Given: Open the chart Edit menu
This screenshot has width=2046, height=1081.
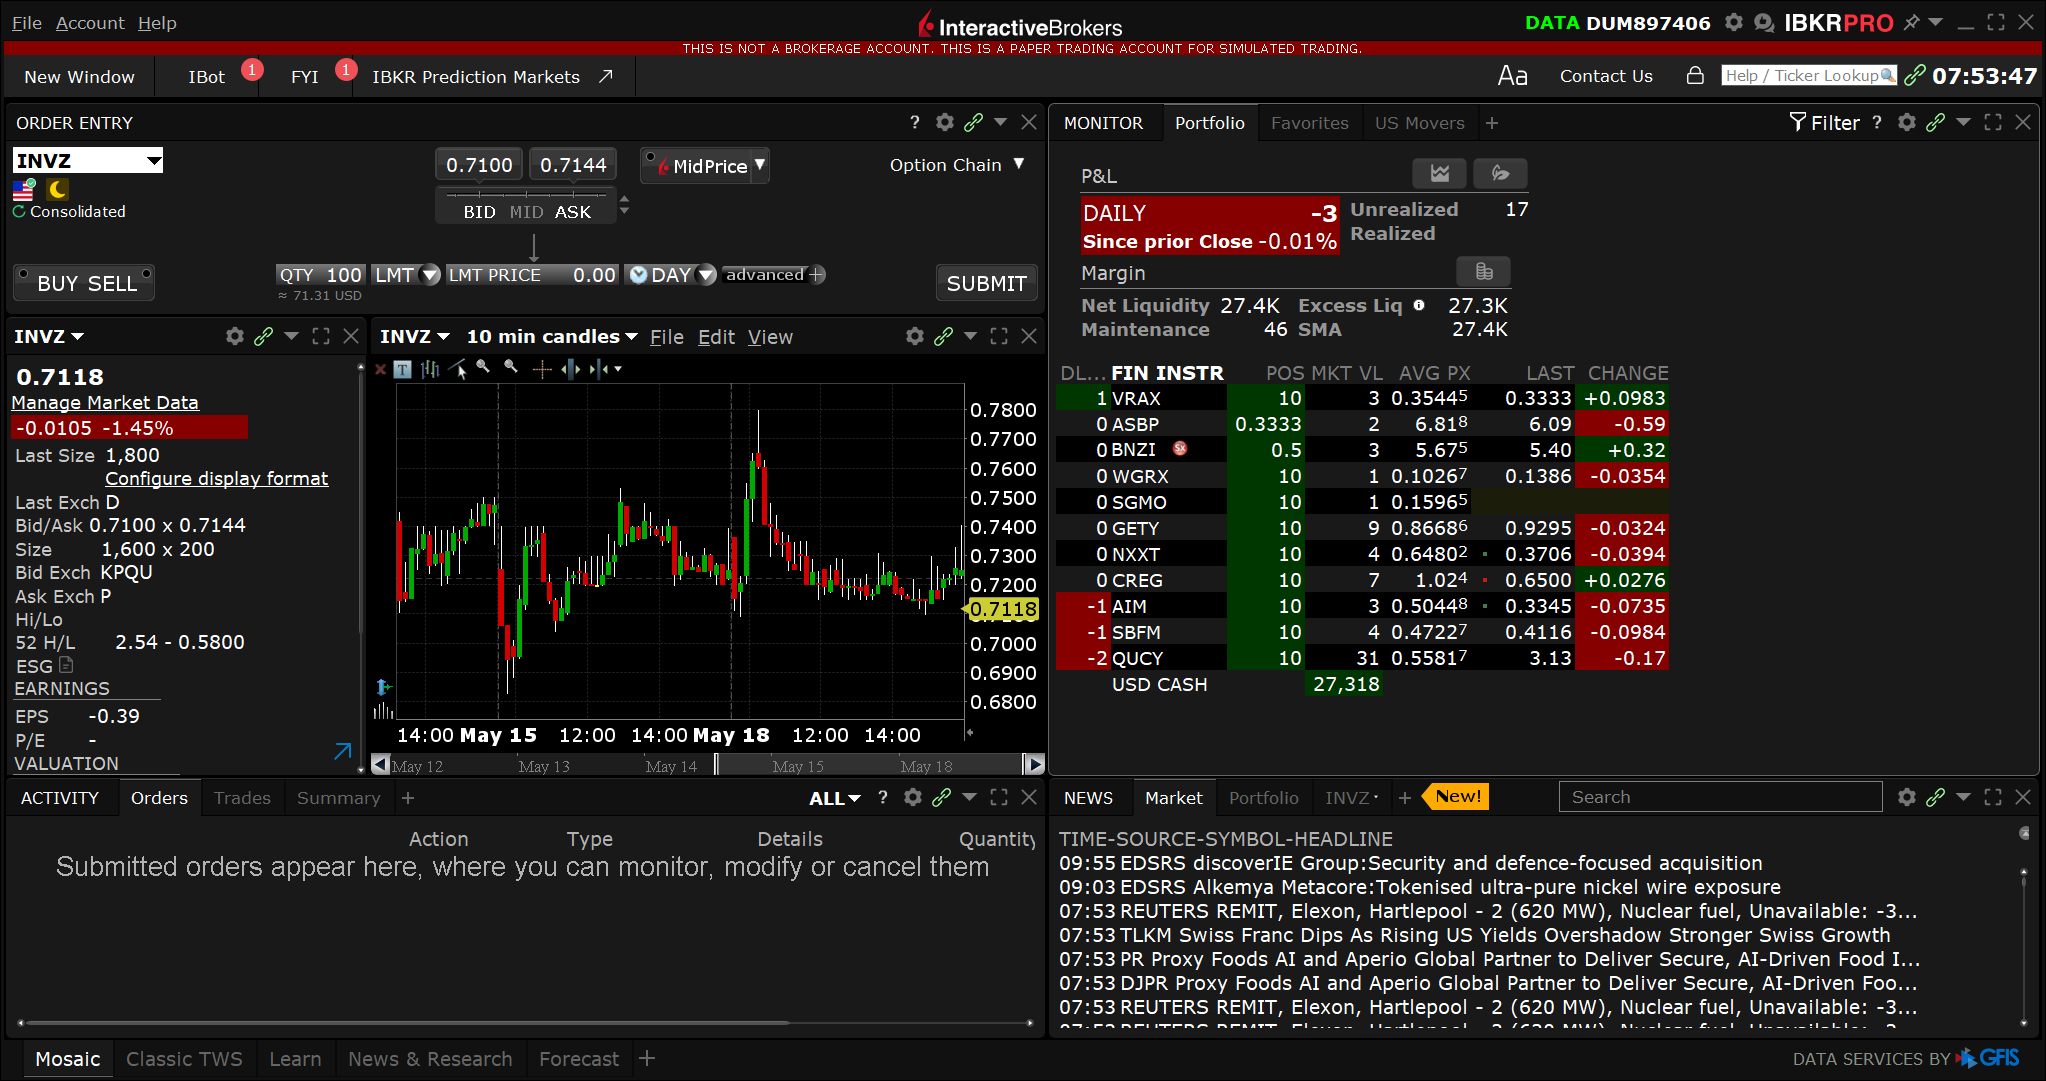Looking at the screenshot, I should (x=716, y=337).
